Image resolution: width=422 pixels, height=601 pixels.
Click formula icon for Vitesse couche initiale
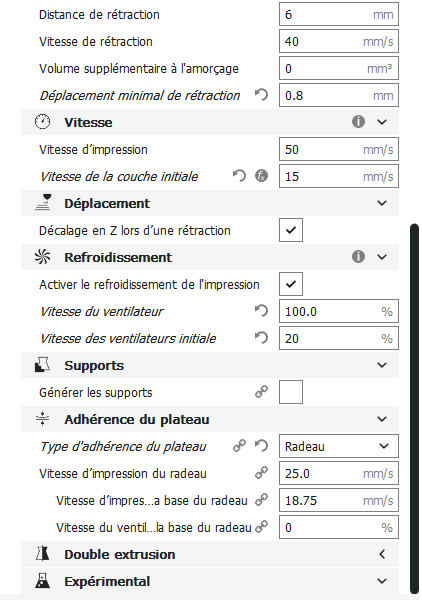261,176
